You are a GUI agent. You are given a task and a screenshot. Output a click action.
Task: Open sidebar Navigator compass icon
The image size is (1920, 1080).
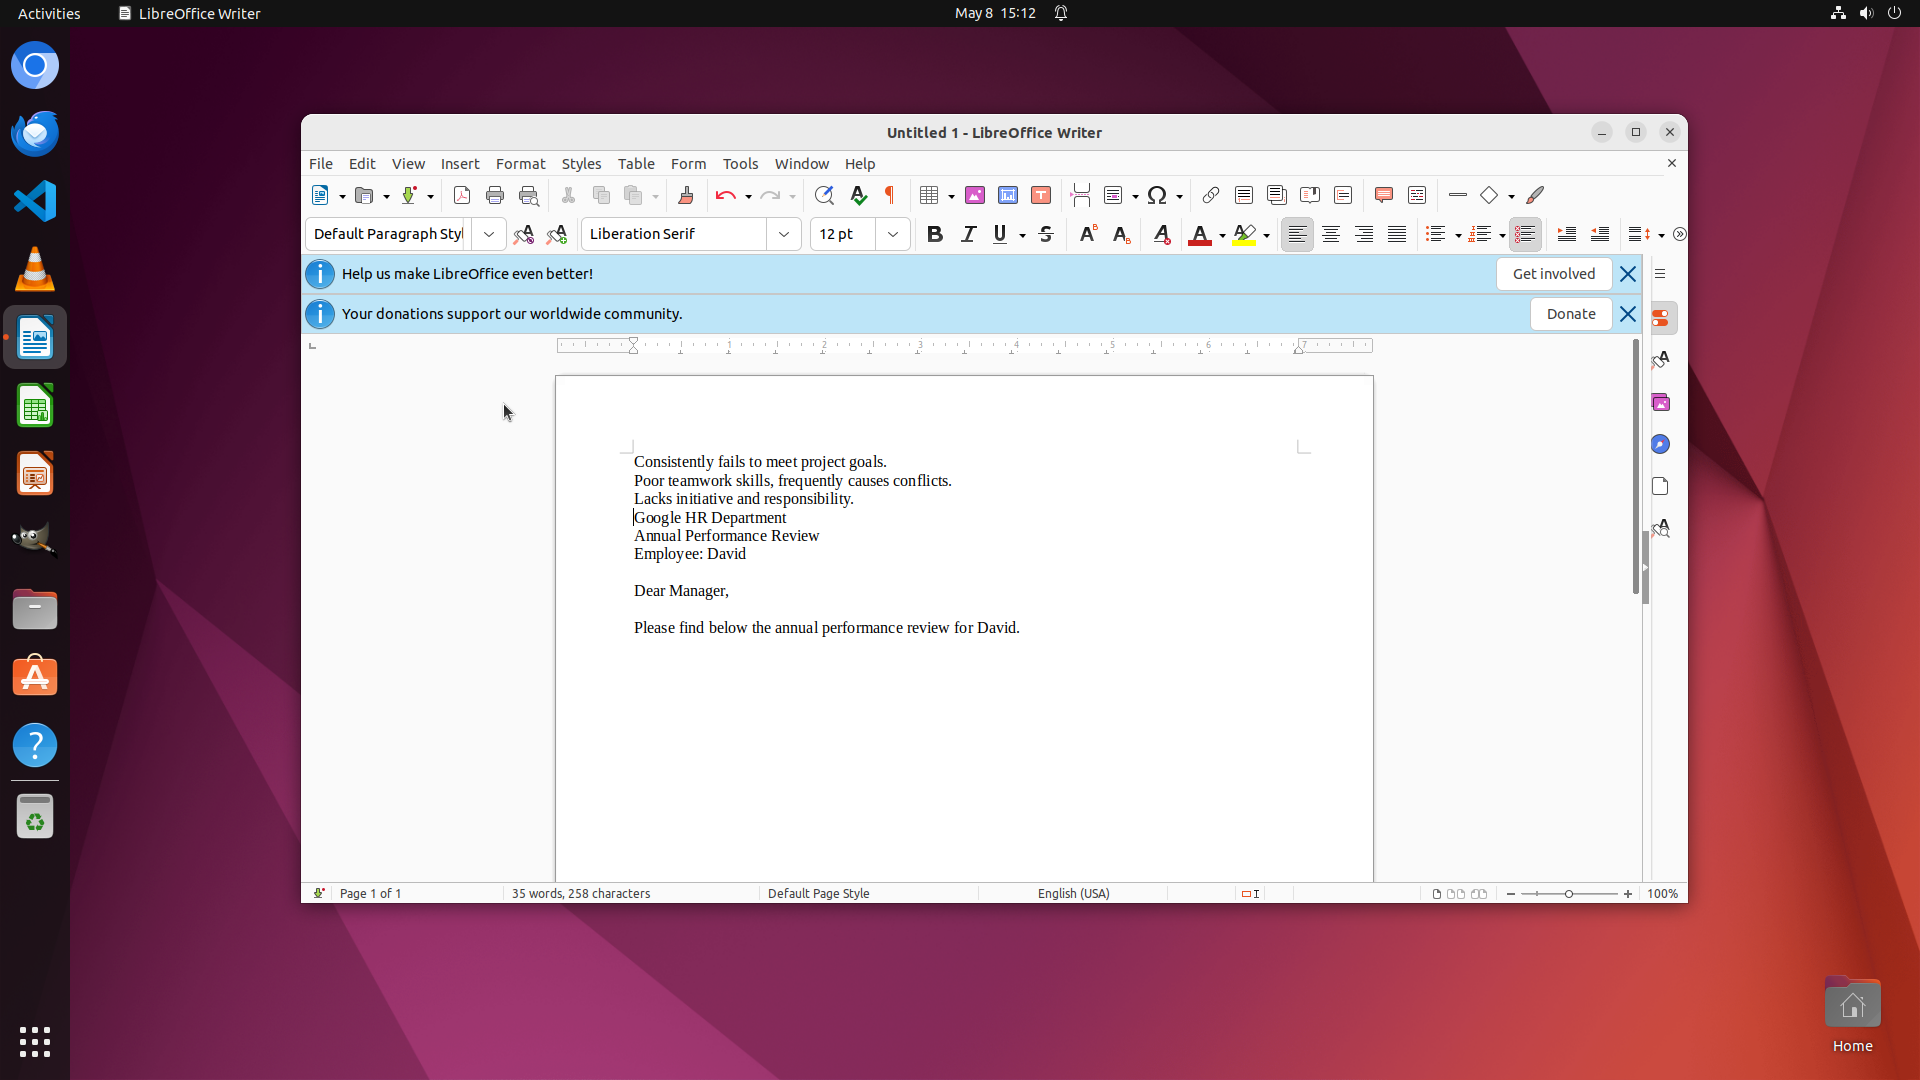point(1660,444)
